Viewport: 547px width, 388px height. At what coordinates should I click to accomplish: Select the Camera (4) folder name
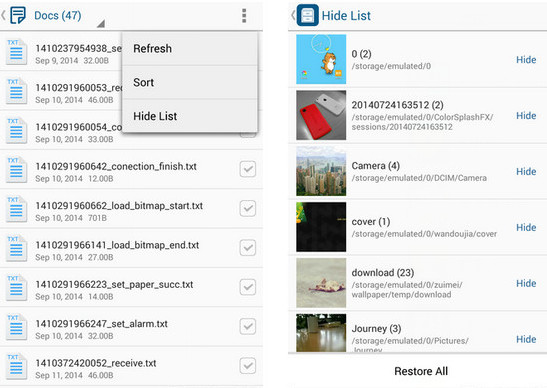coord(375,165)
